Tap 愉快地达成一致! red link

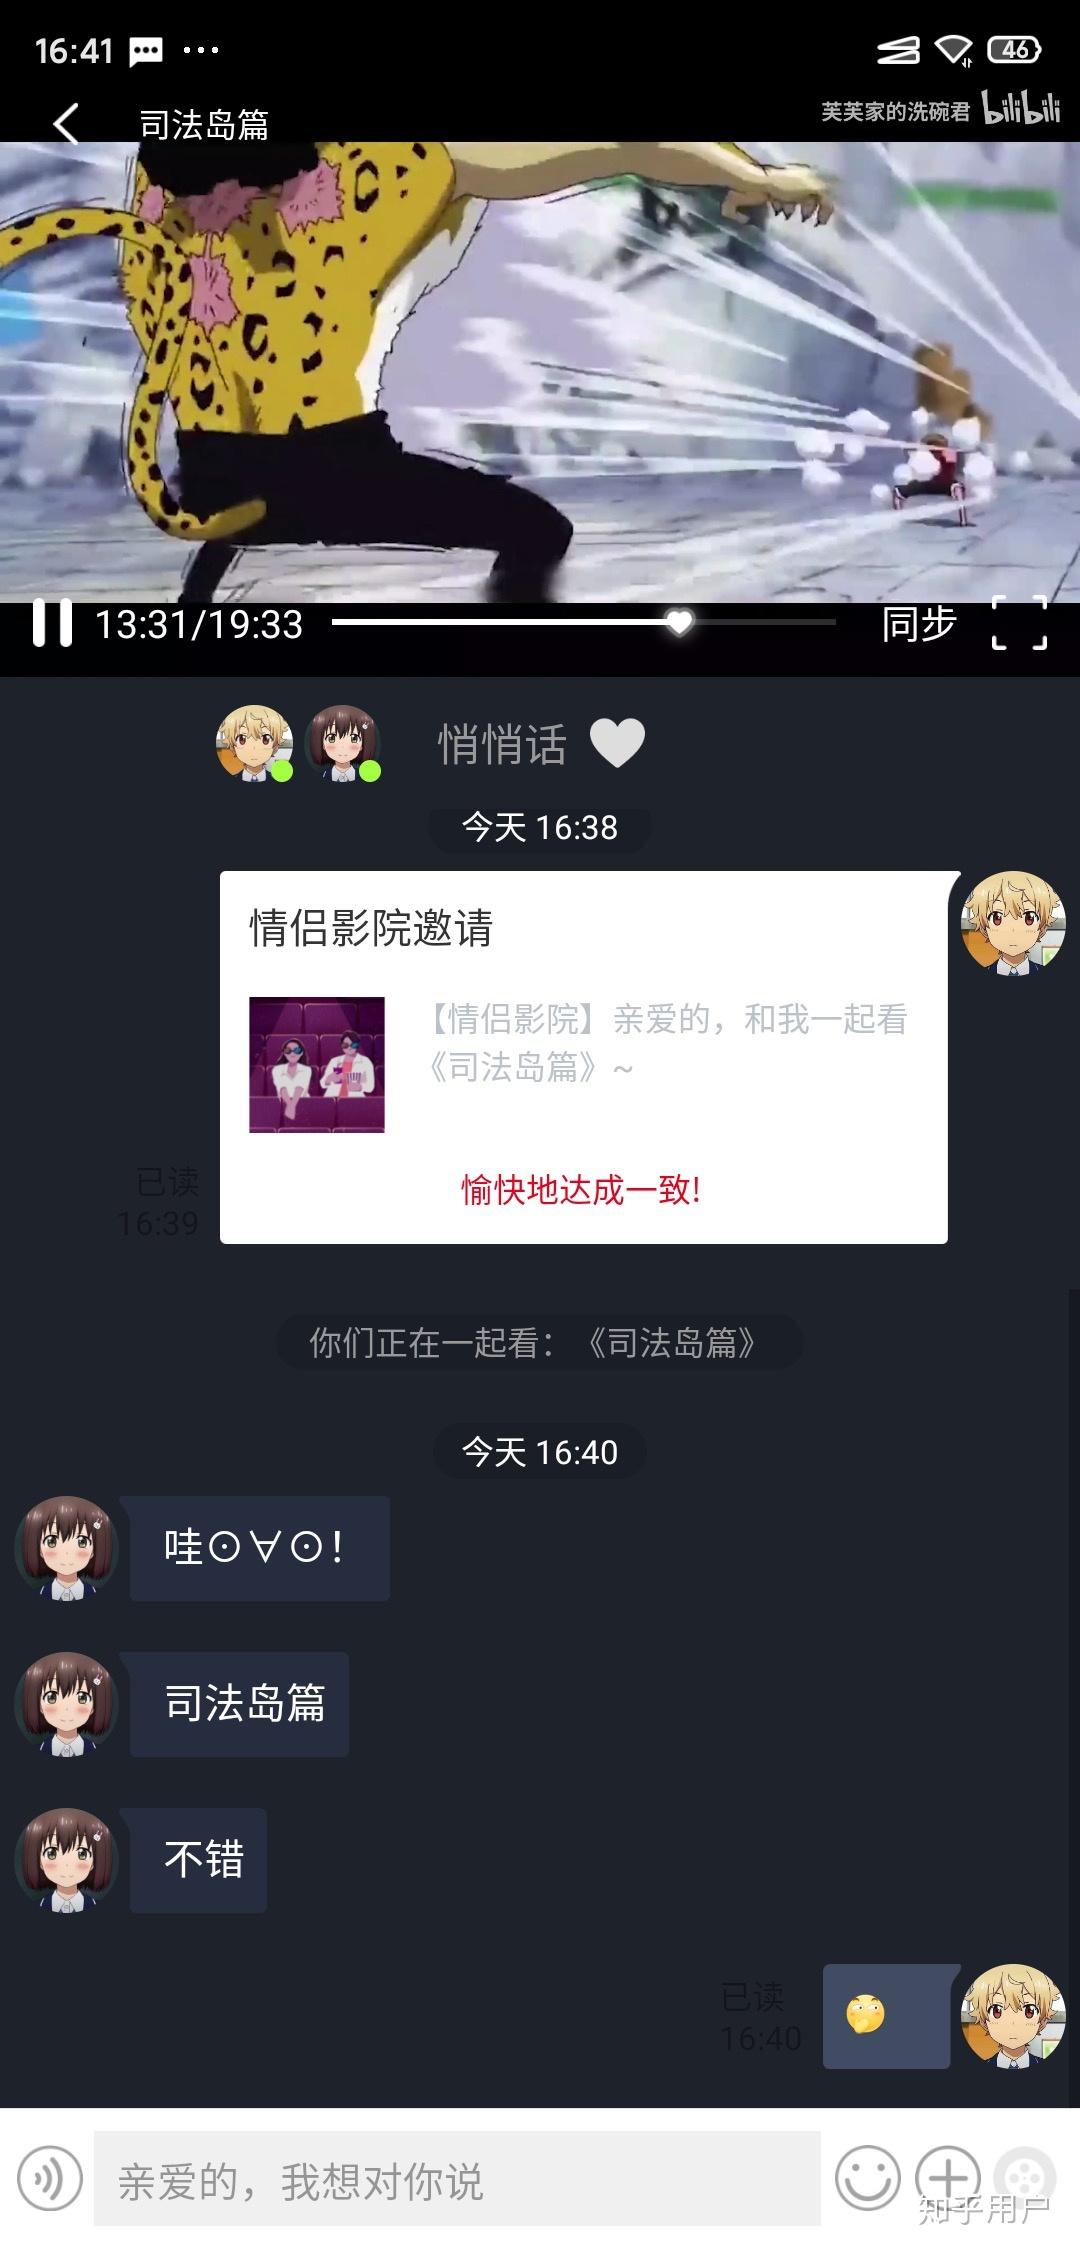[x=581, y=1190]
